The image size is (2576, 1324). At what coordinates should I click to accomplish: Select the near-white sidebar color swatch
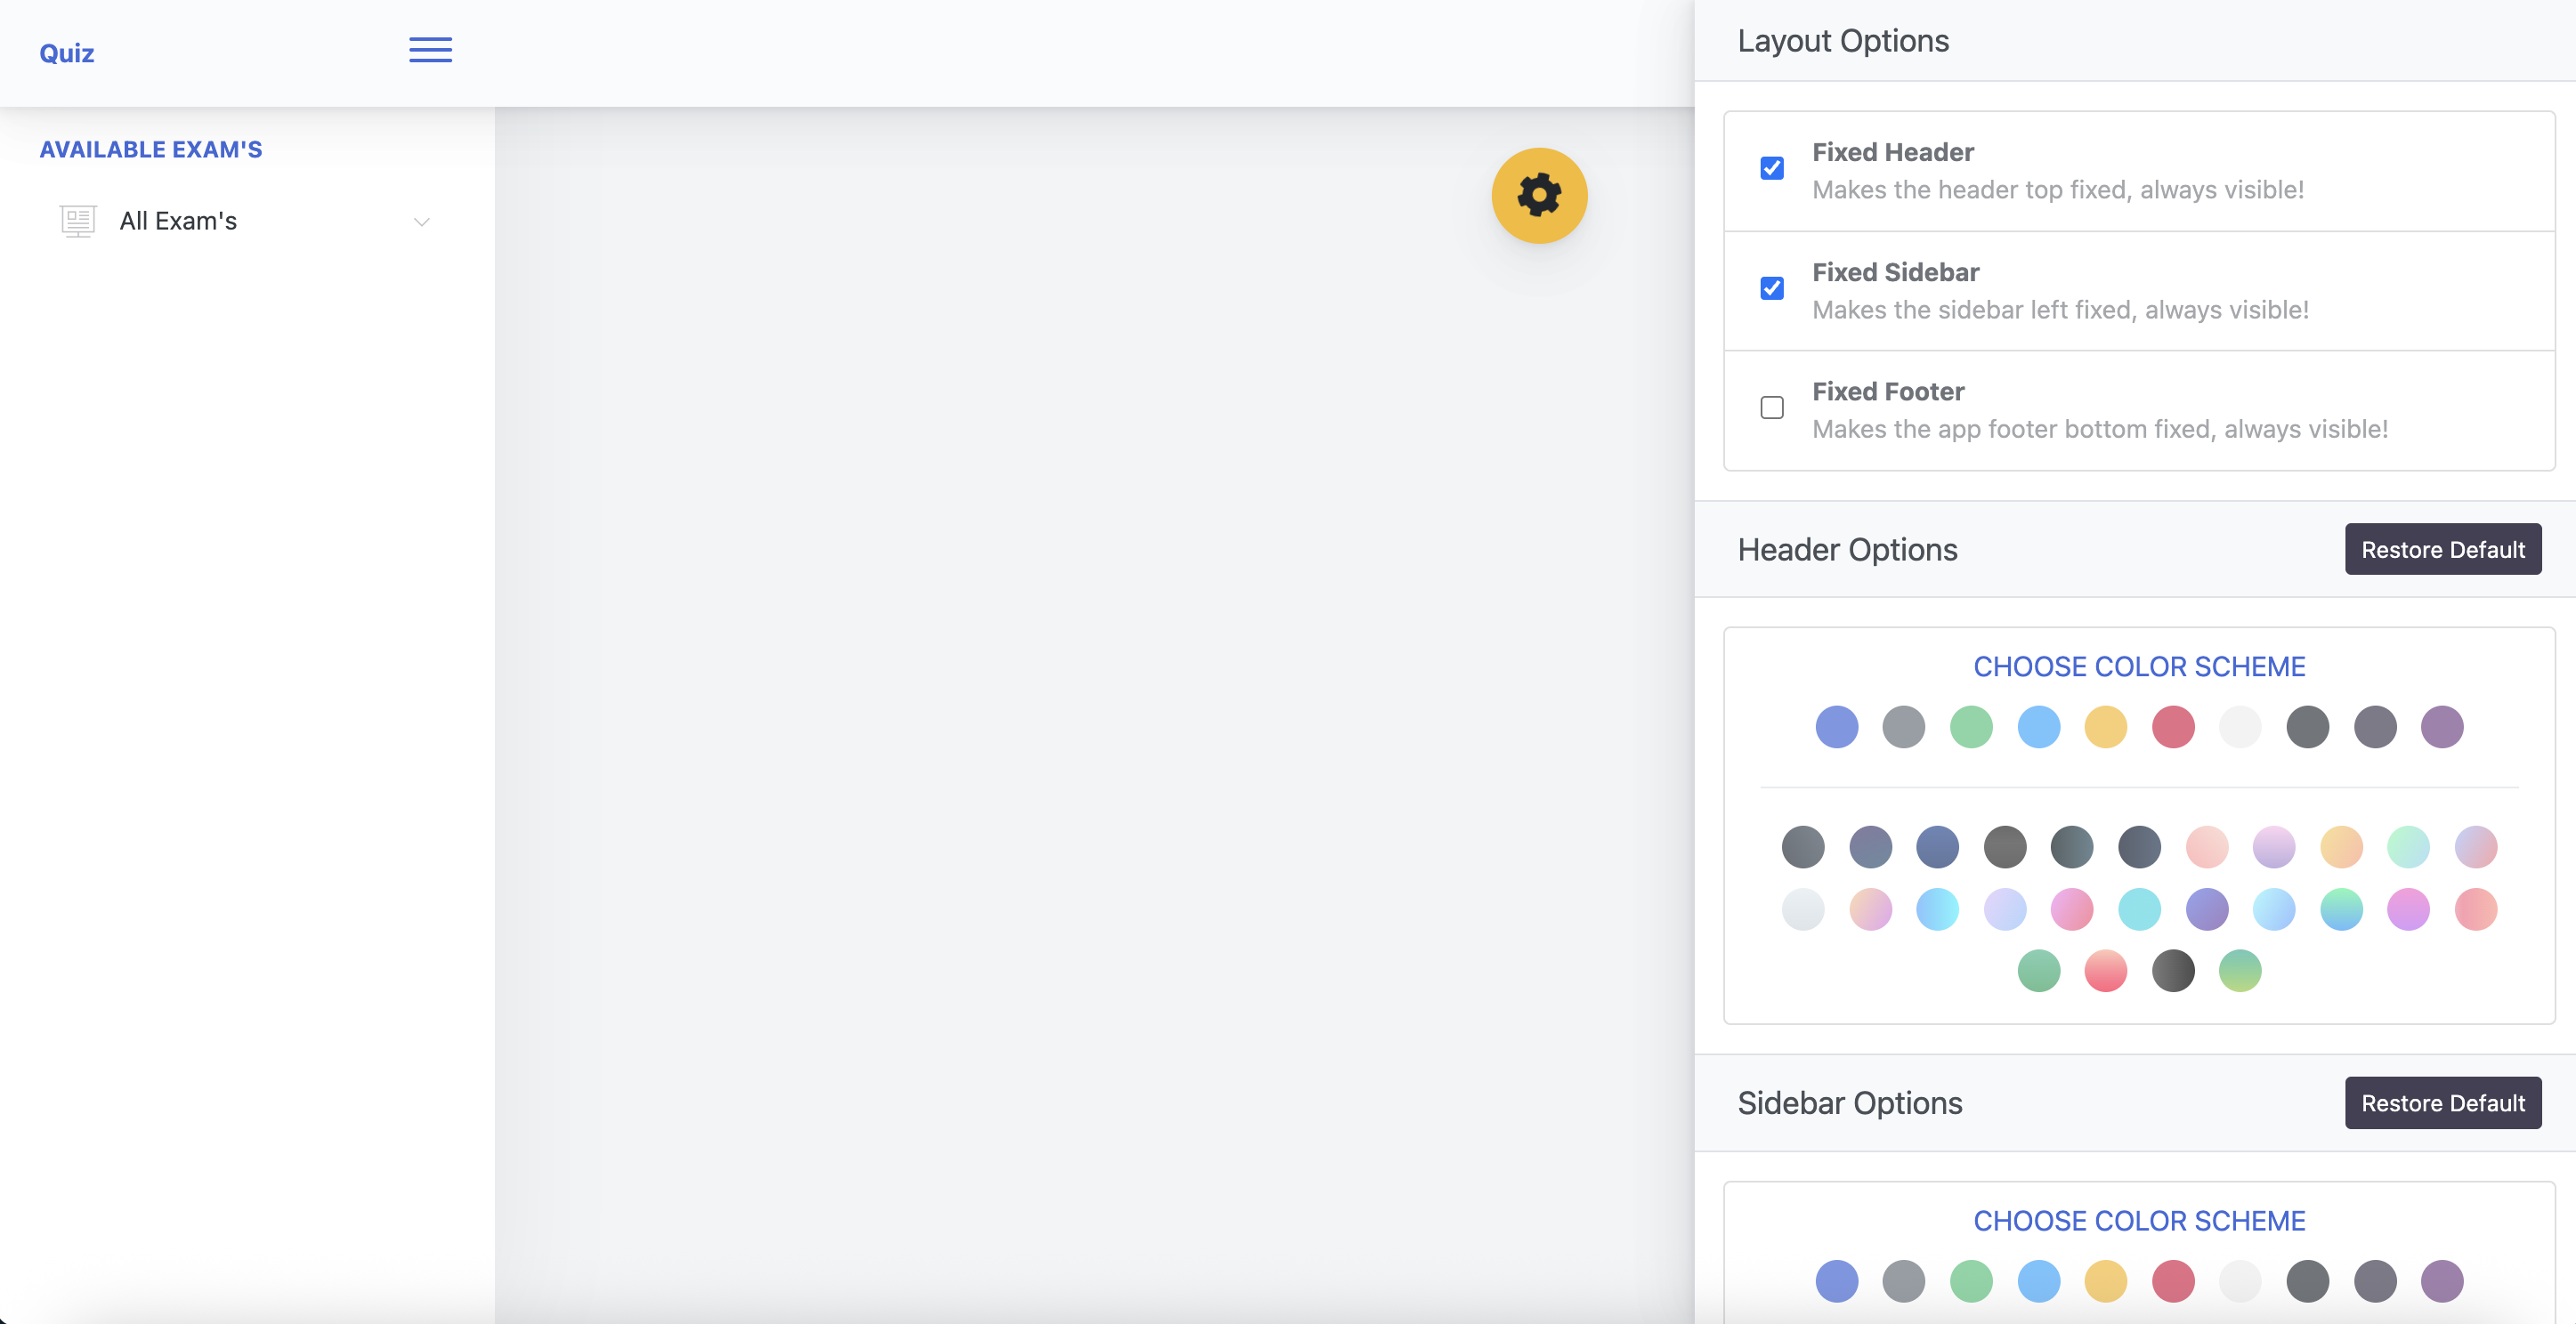tap(2240, 1281)
